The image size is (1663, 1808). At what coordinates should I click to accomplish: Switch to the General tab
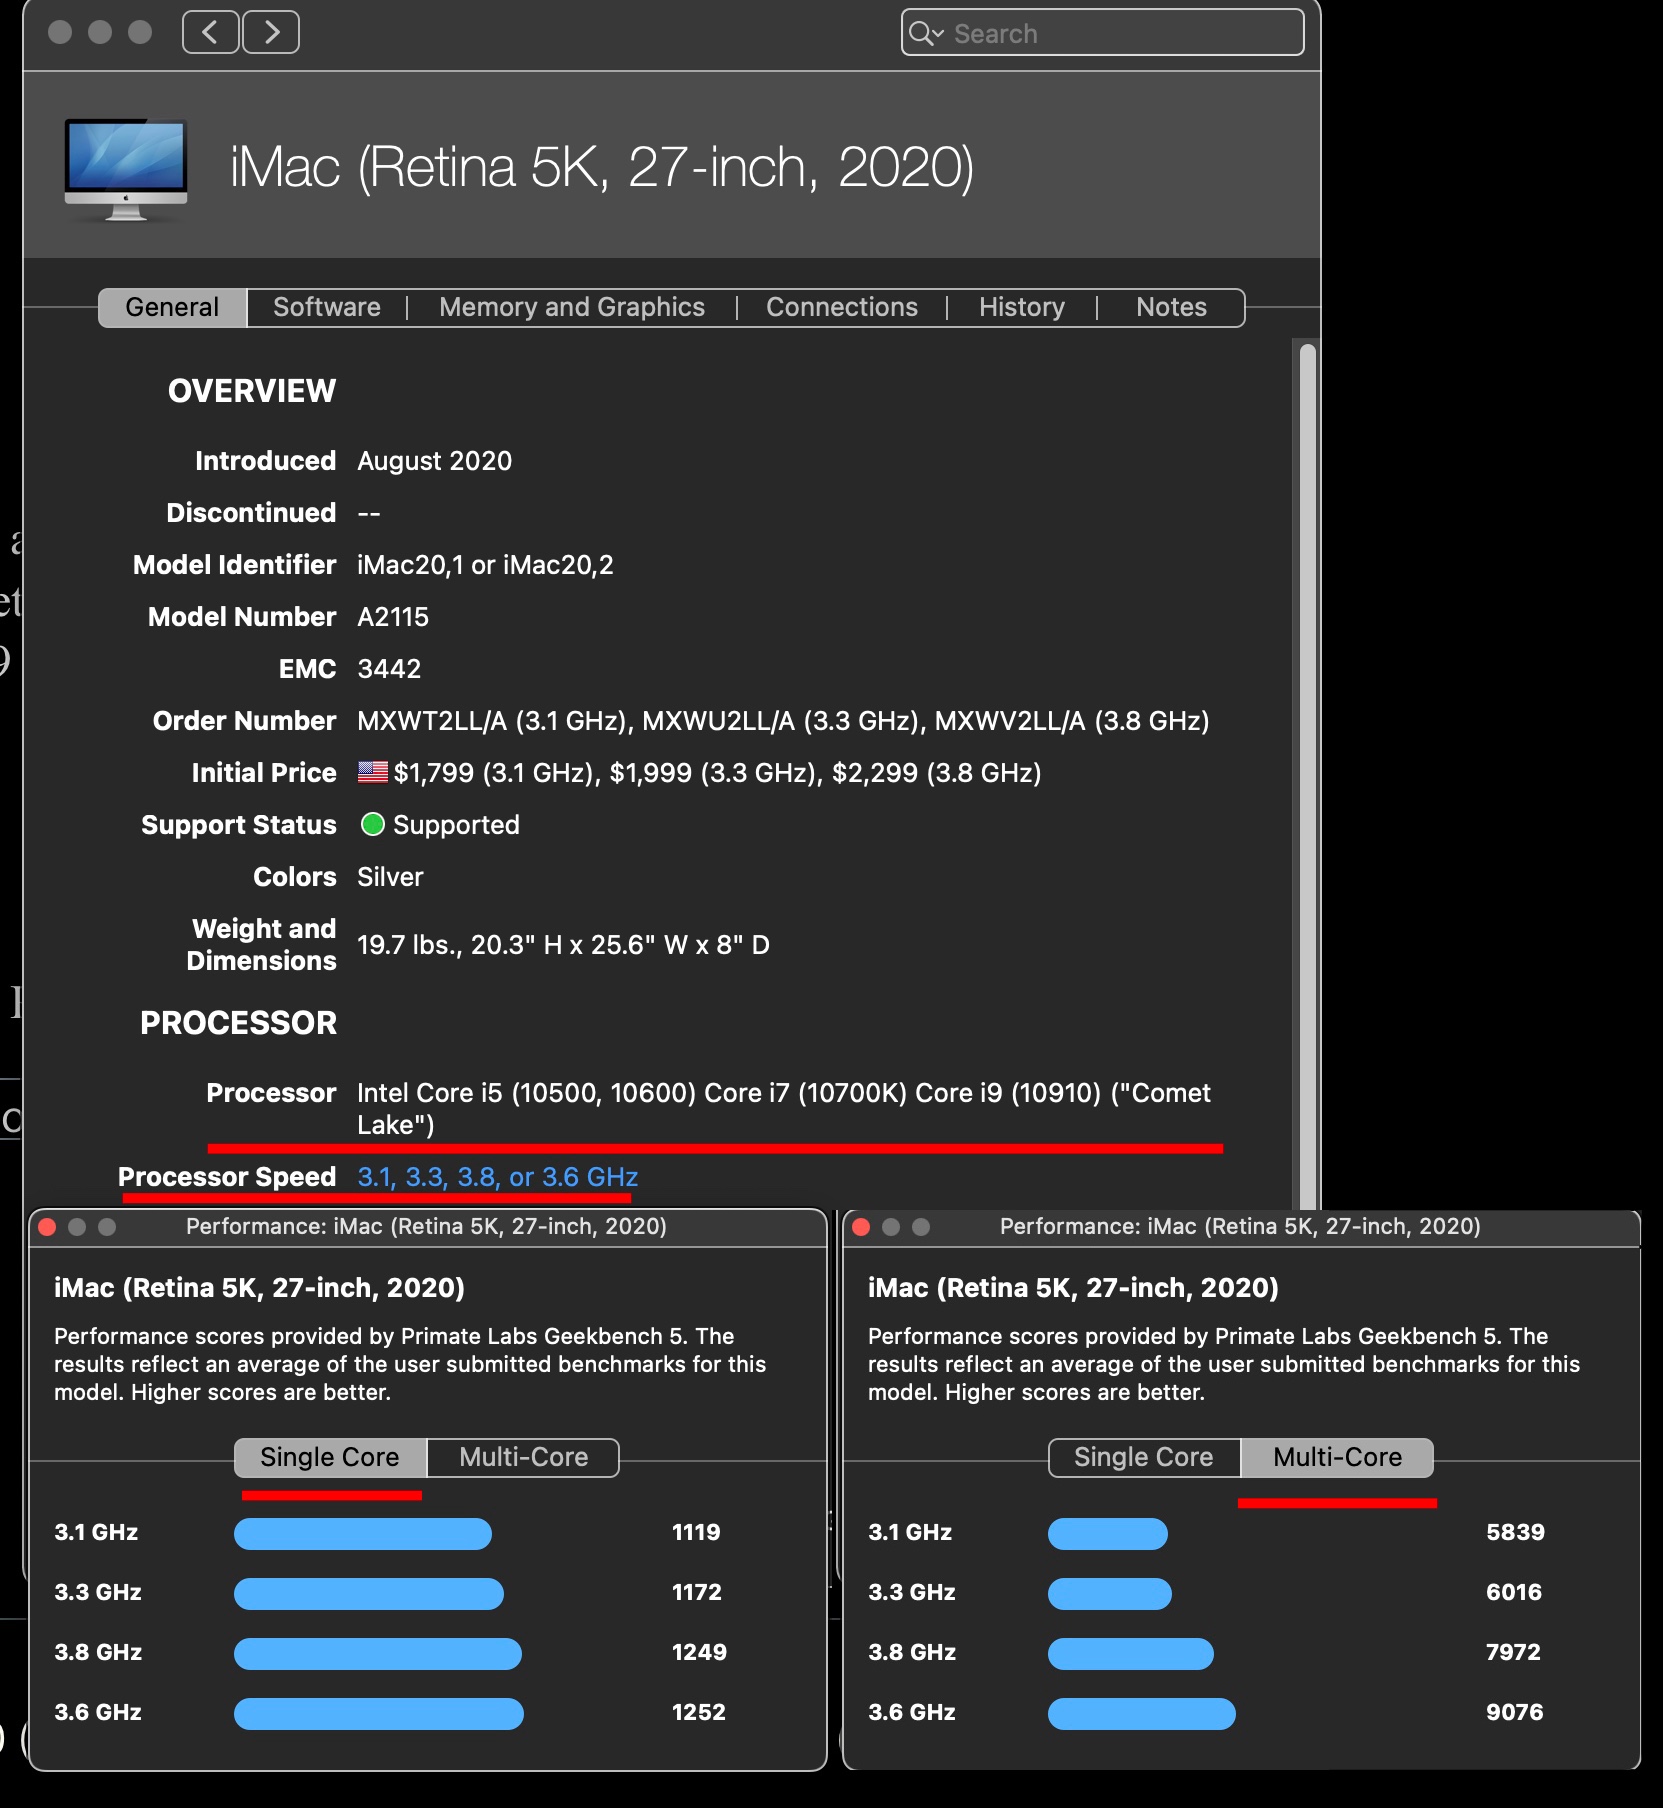coord(172,307)
